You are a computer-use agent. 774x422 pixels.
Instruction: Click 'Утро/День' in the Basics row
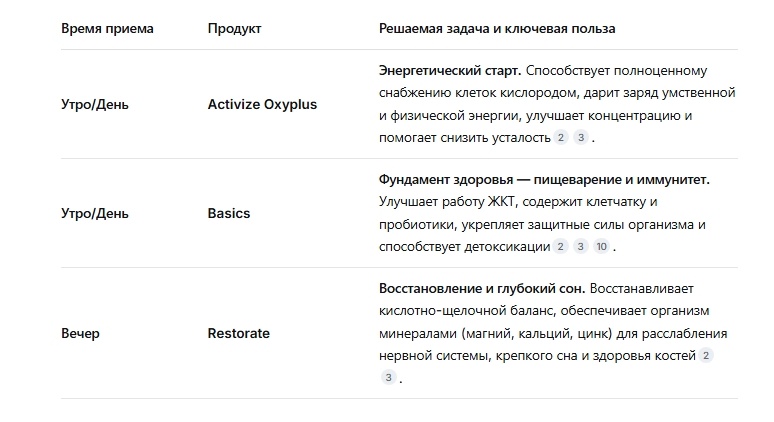[95, 214]
